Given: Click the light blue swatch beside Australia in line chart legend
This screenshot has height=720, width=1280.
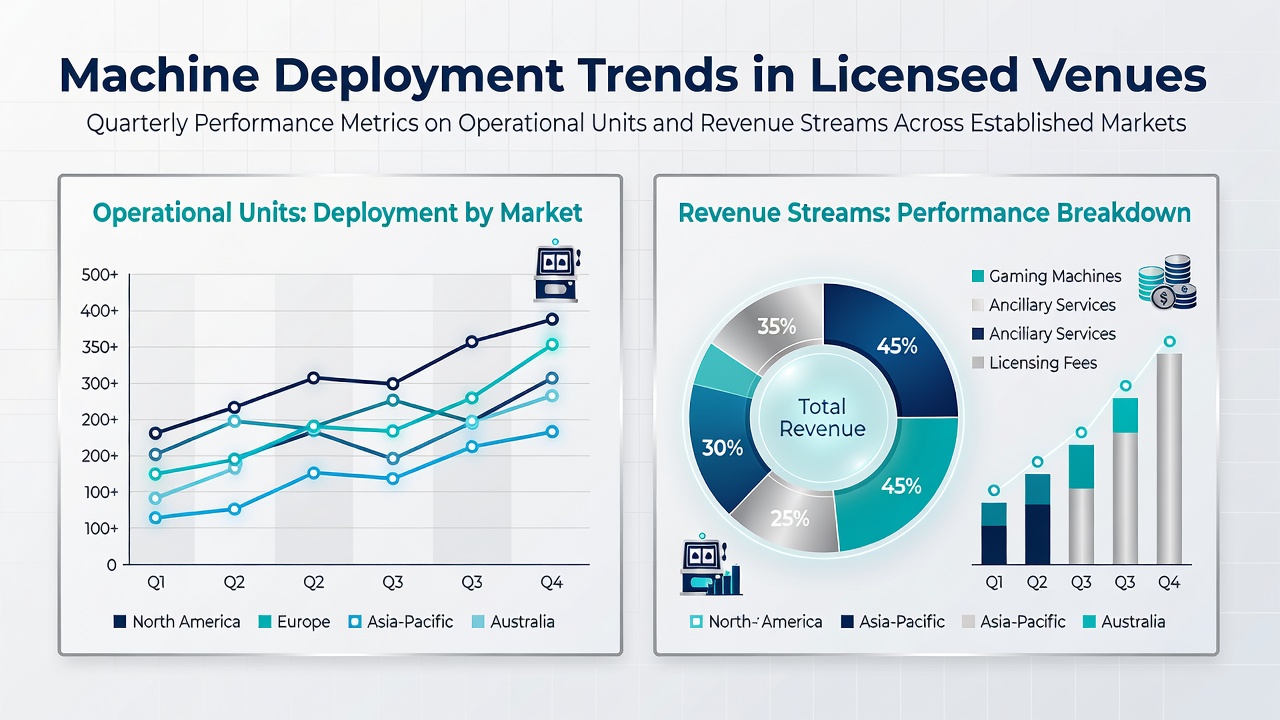Looking at the screenshot, I should point(477,622).
